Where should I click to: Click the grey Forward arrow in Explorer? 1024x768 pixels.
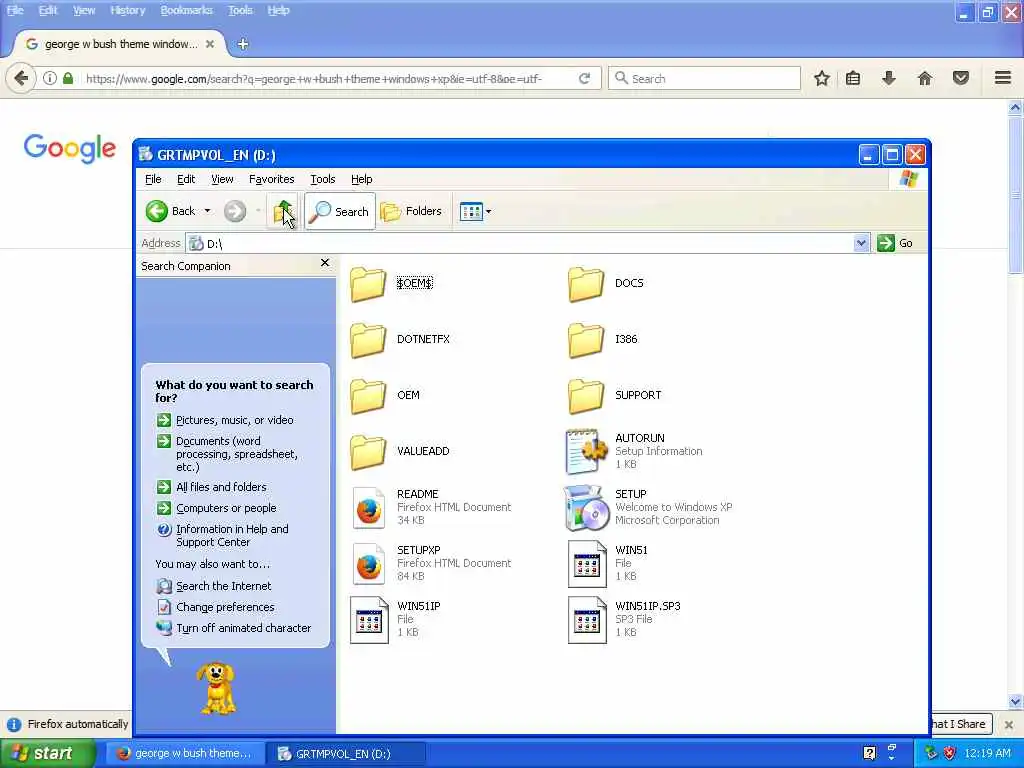click(x=235, y=211)
